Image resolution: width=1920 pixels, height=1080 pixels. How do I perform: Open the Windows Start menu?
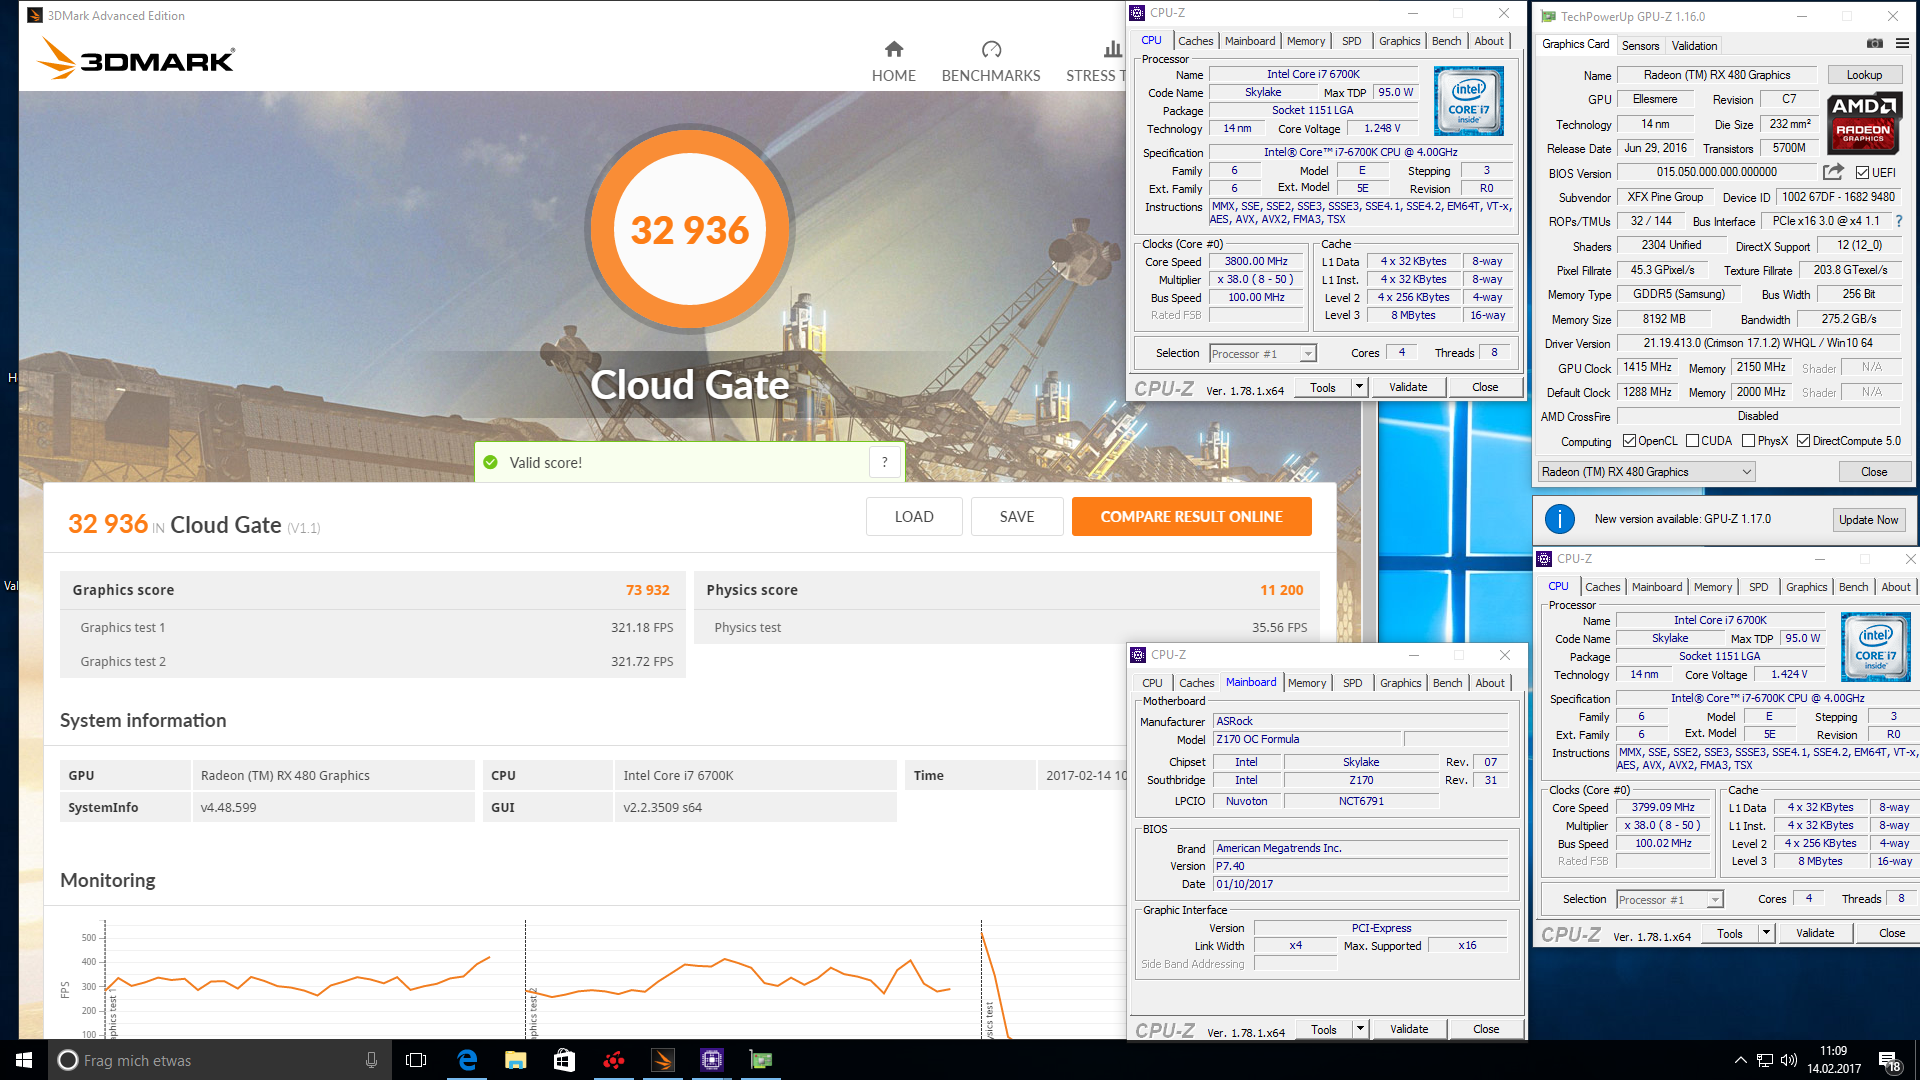point(24,1060)
